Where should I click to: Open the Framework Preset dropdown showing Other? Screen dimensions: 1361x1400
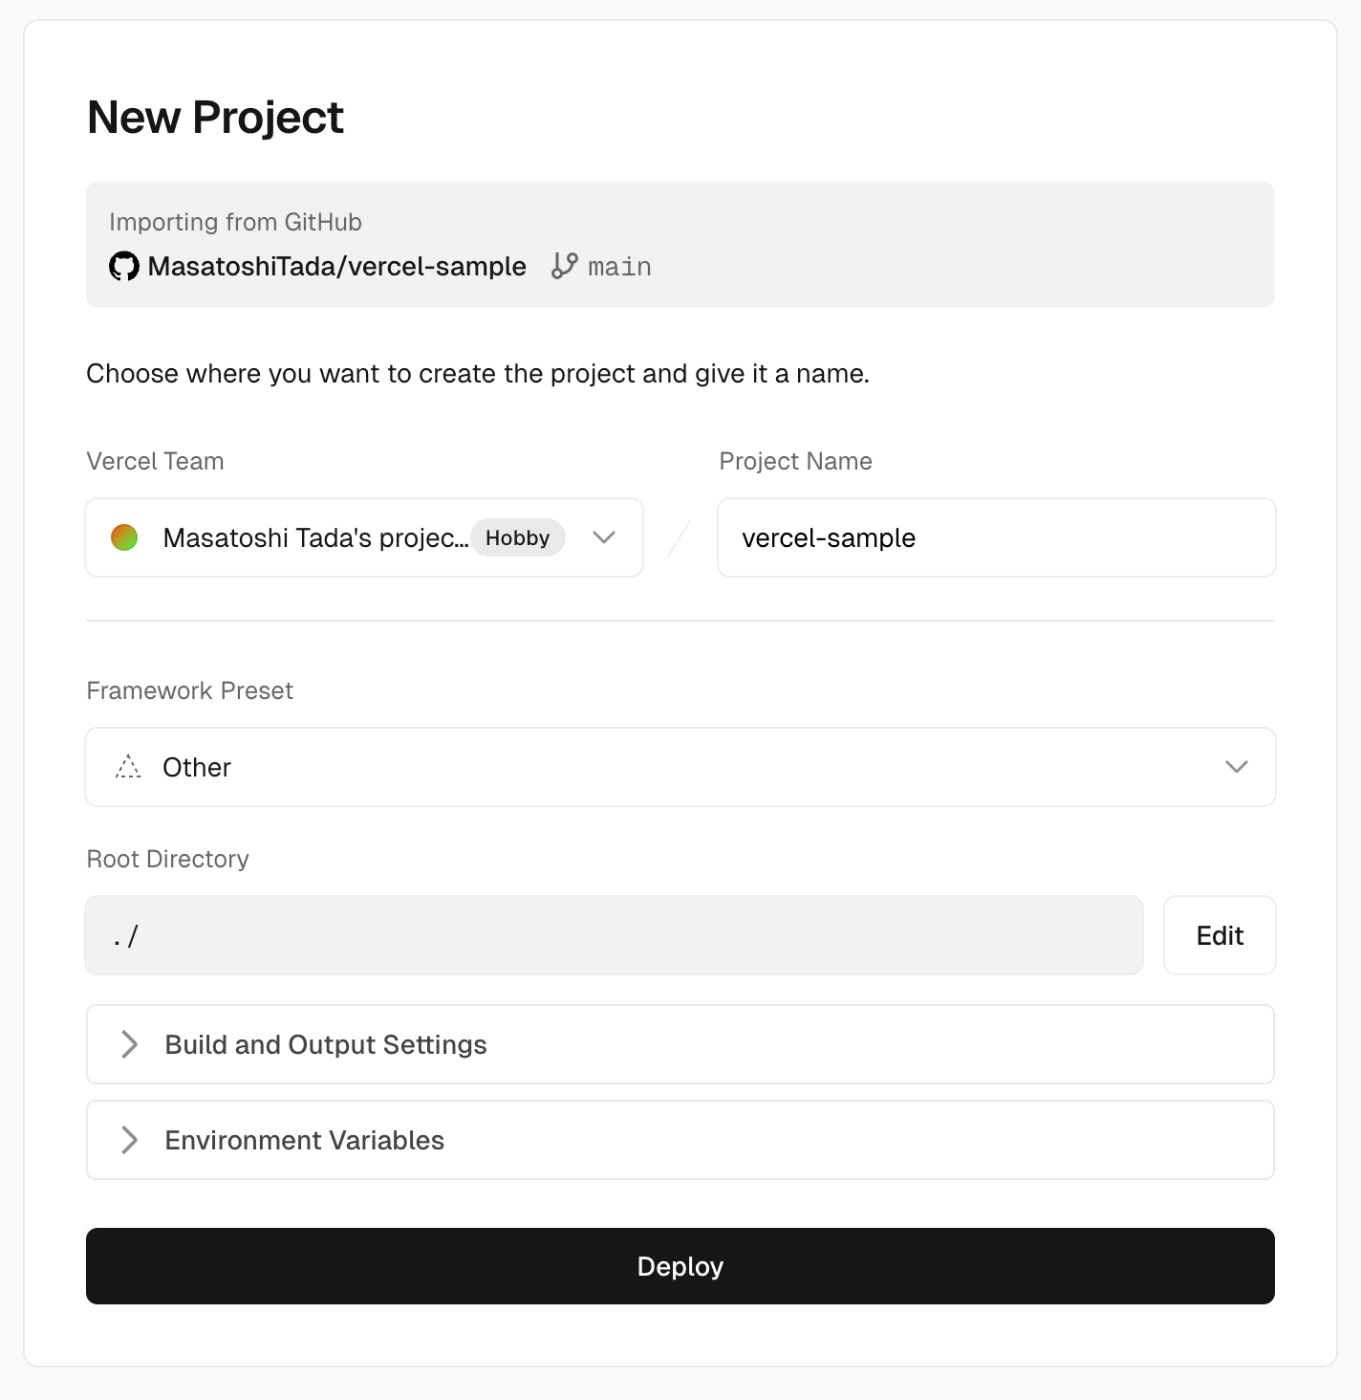coord(680,767)
